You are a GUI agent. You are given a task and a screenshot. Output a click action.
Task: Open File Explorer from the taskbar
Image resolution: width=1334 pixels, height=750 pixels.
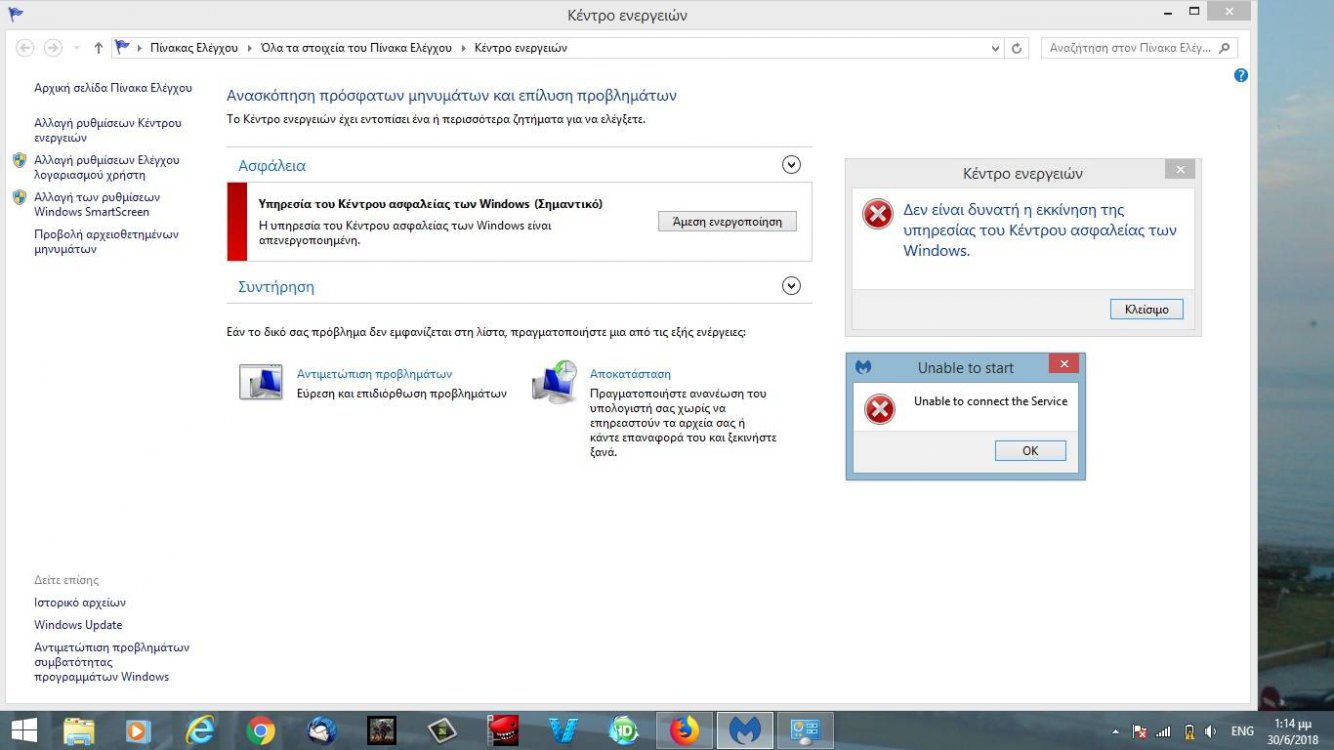[79, 731]
